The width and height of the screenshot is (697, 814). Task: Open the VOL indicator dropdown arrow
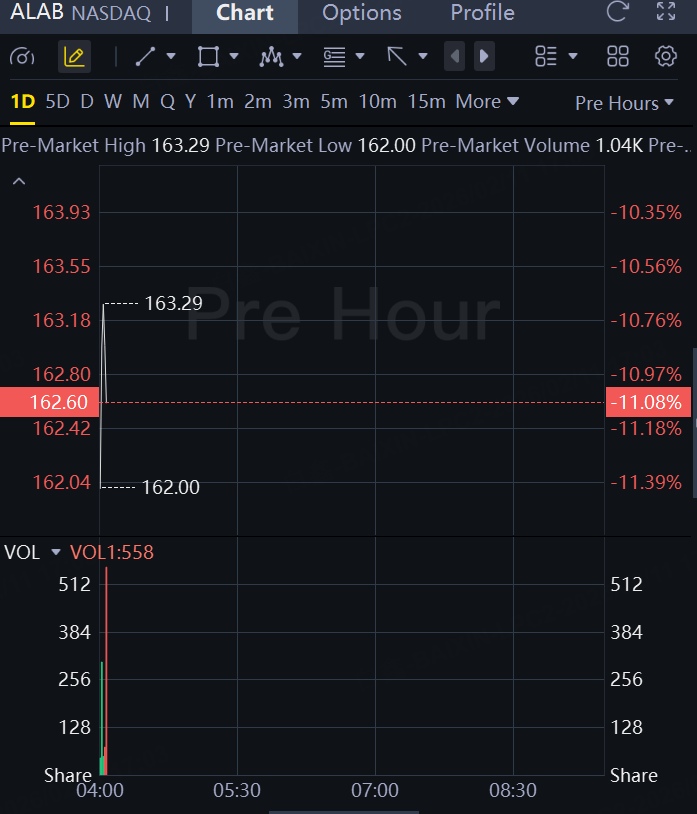pyautogui.click(x=56, y=553)
